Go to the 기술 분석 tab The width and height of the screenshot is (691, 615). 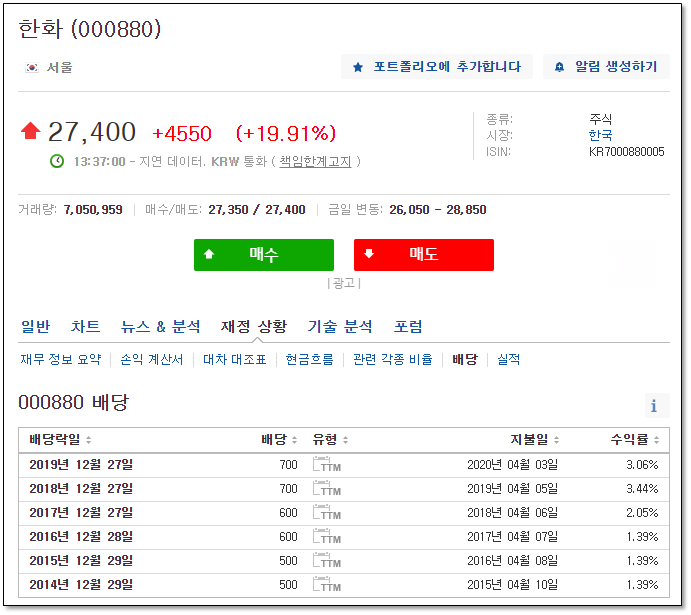coord(340,326)
